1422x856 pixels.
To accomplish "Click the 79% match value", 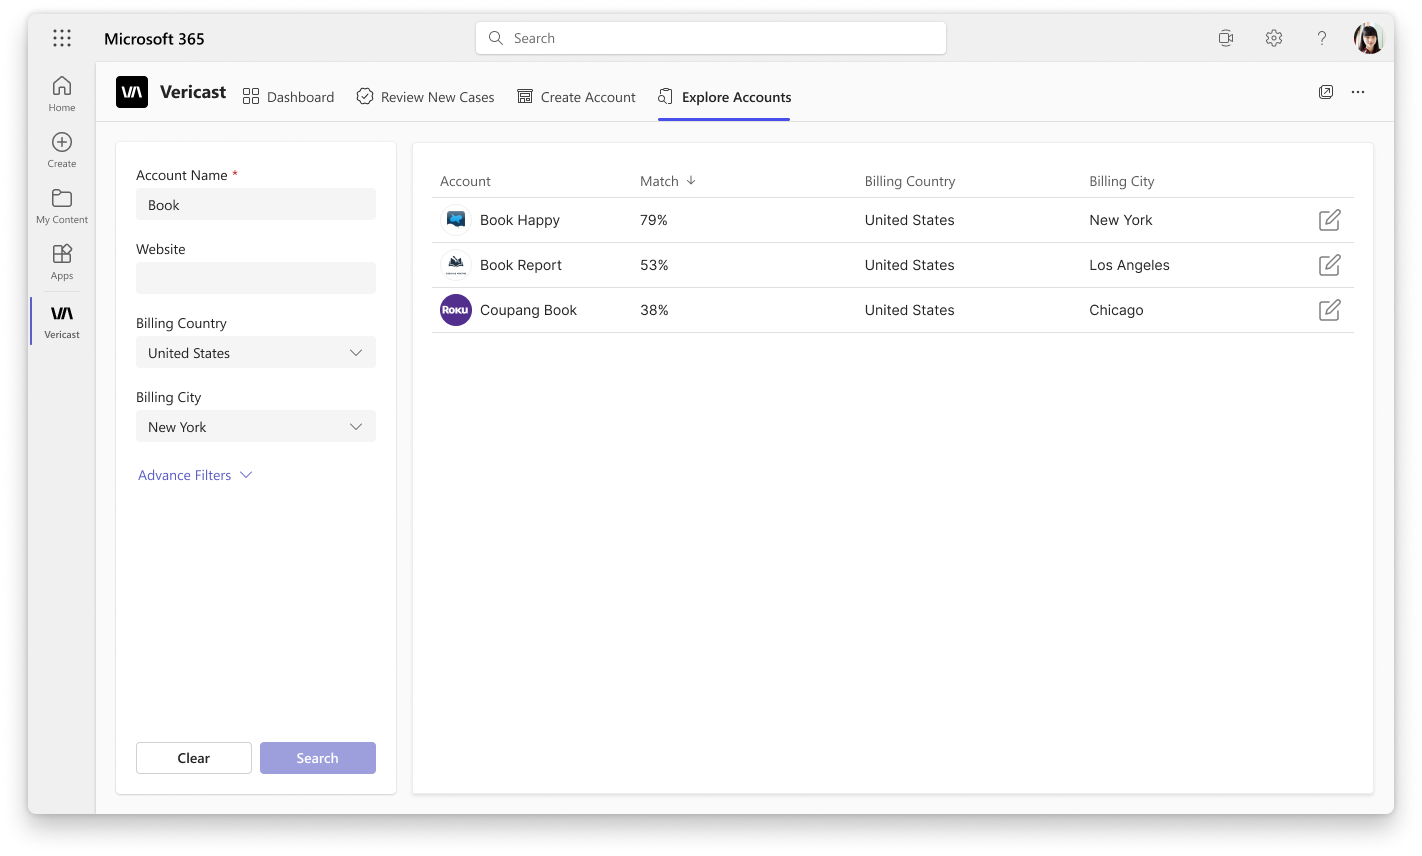I will [x=654, y=220].
